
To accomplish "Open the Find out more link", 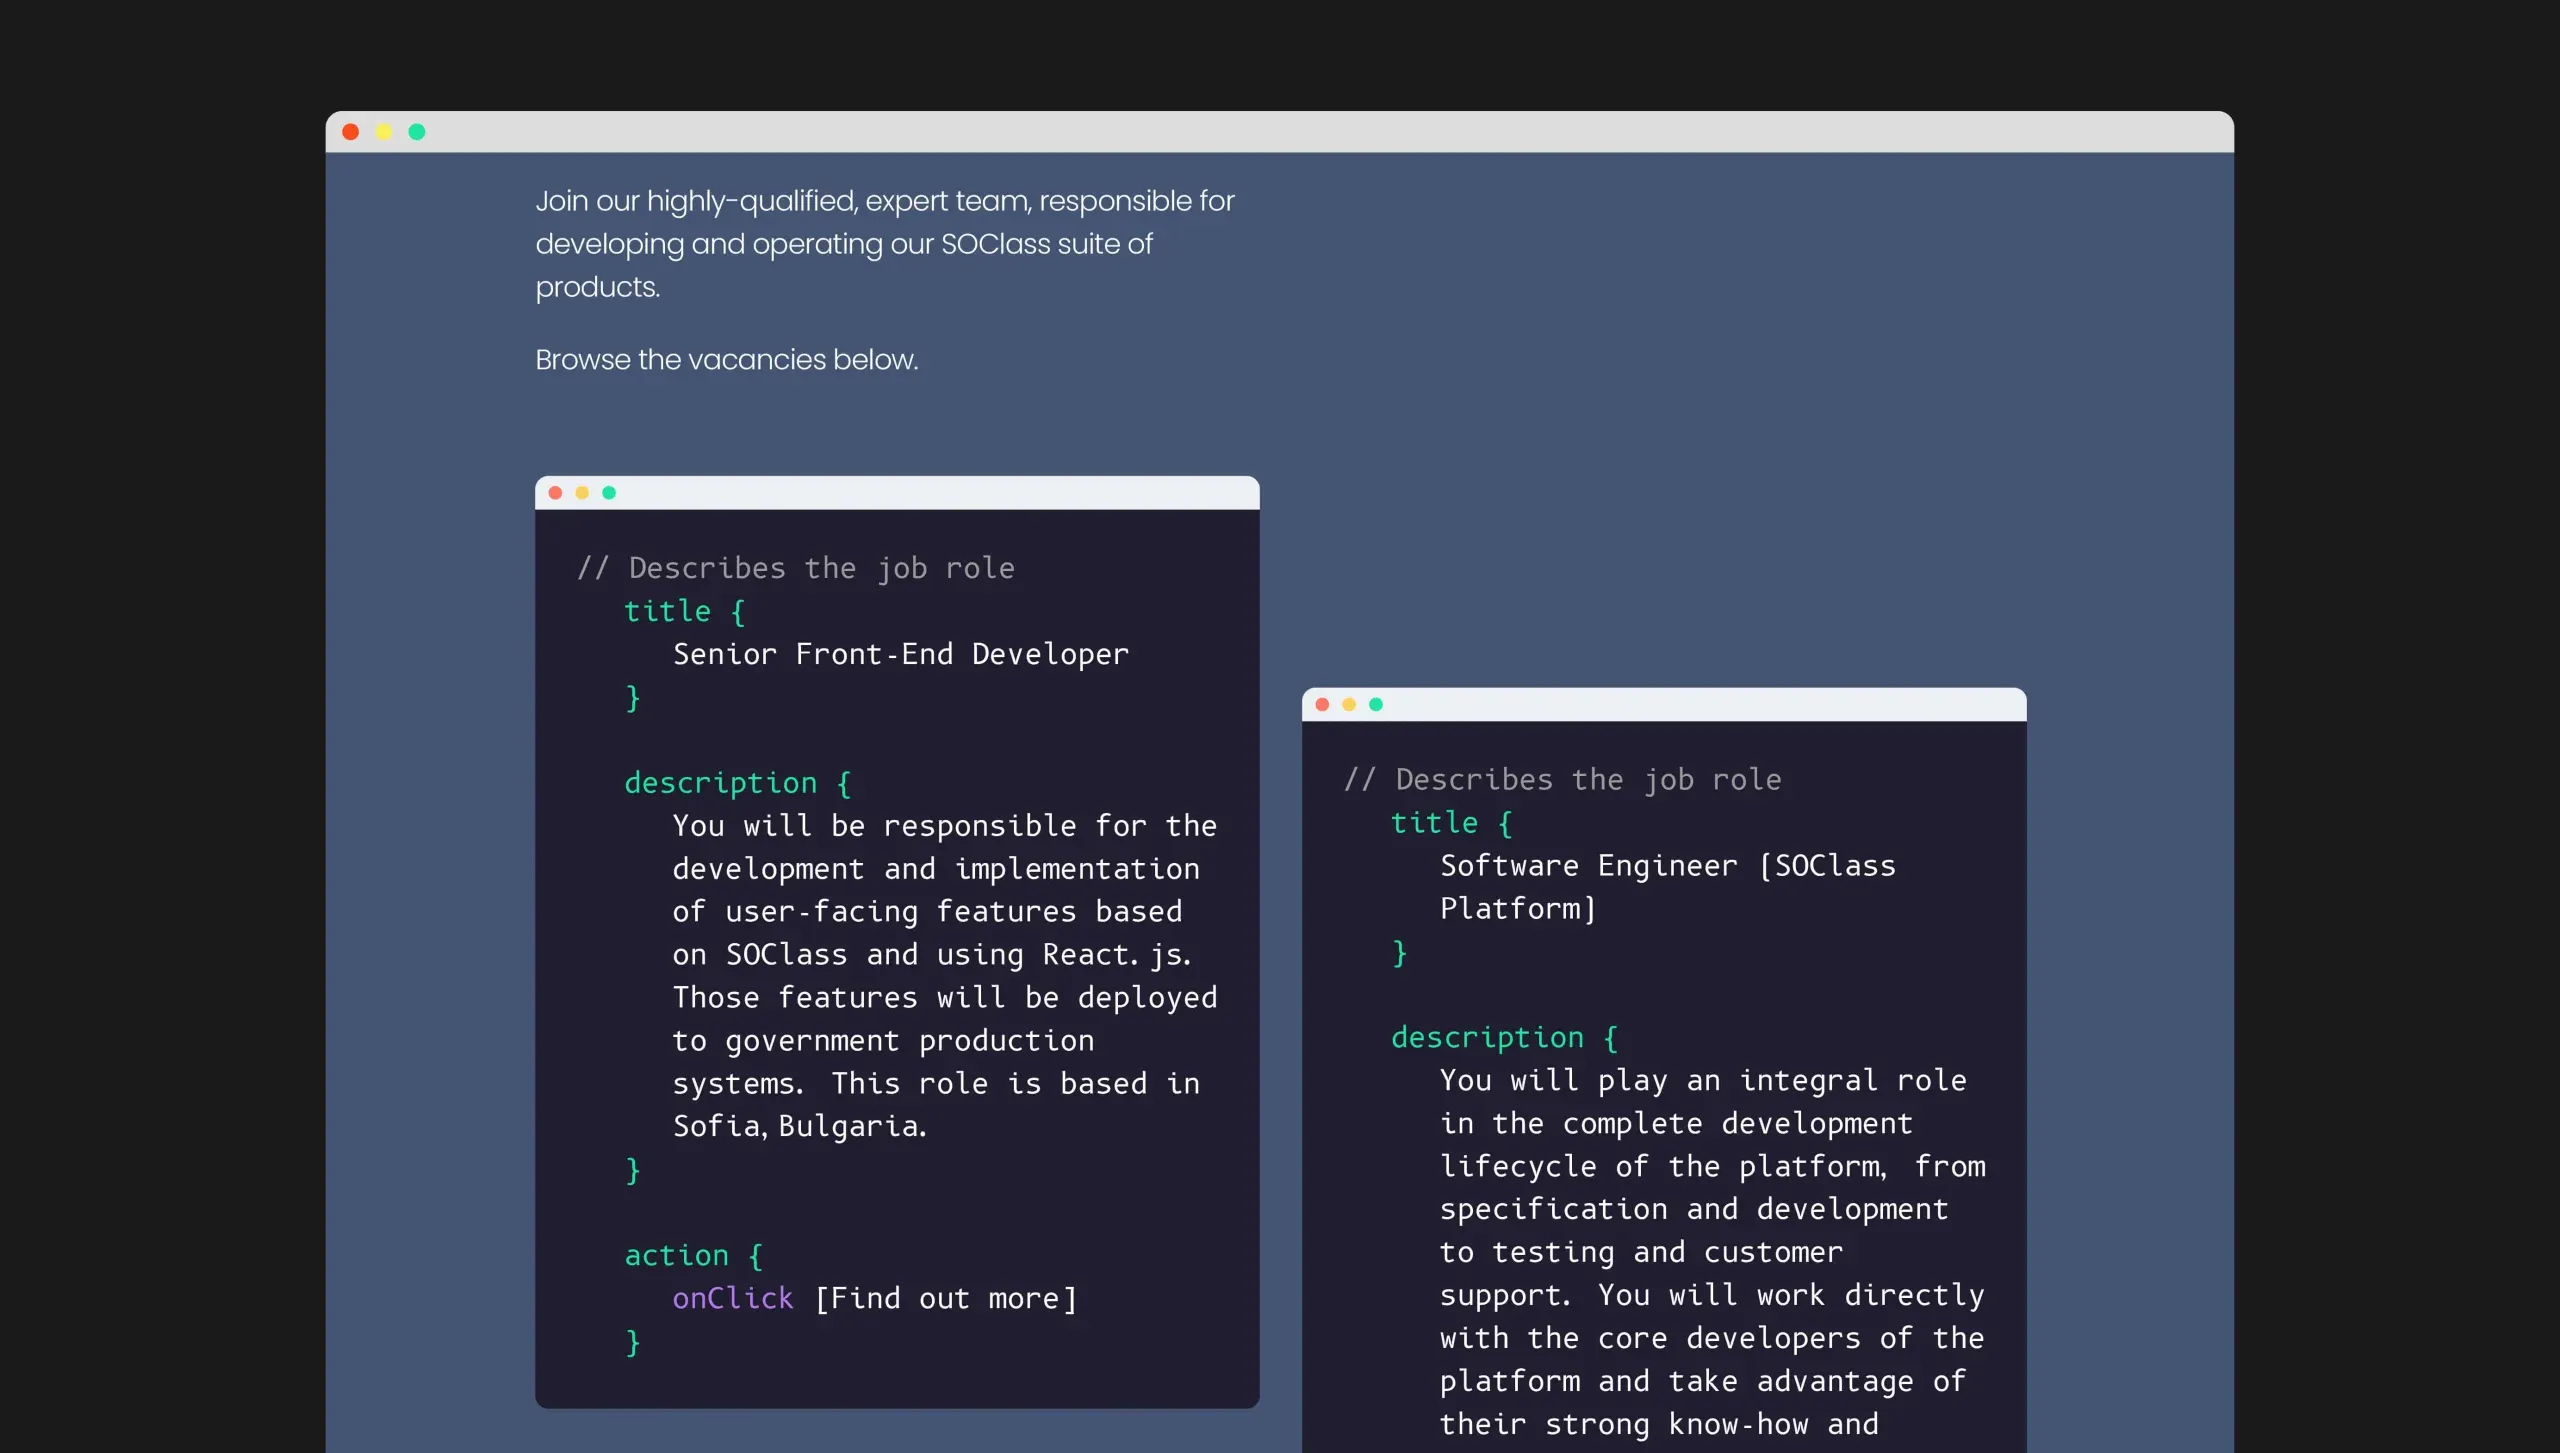I will [x=945, y=1299].
